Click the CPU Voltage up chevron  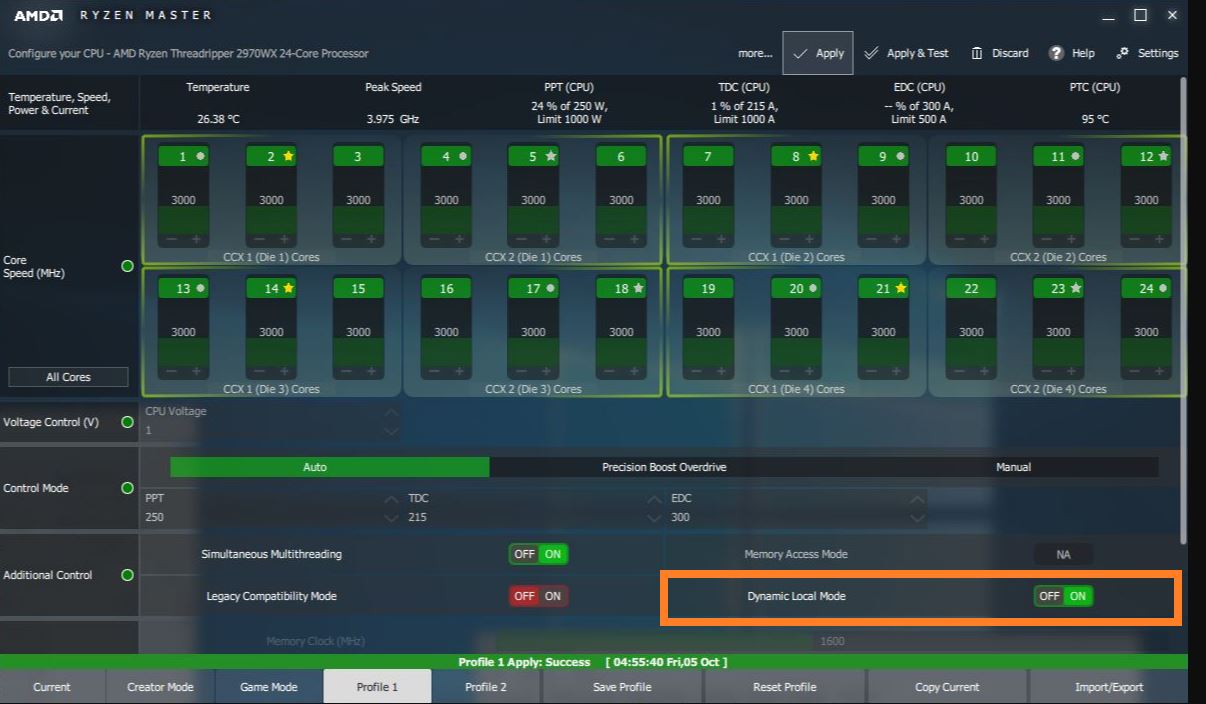pos(391,414)
